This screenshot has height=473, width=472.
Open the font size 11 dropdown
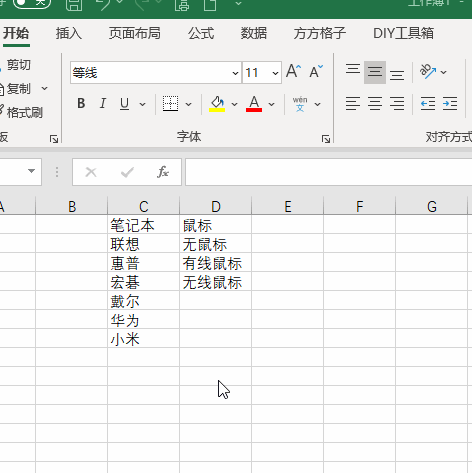(x=275, y=73)
